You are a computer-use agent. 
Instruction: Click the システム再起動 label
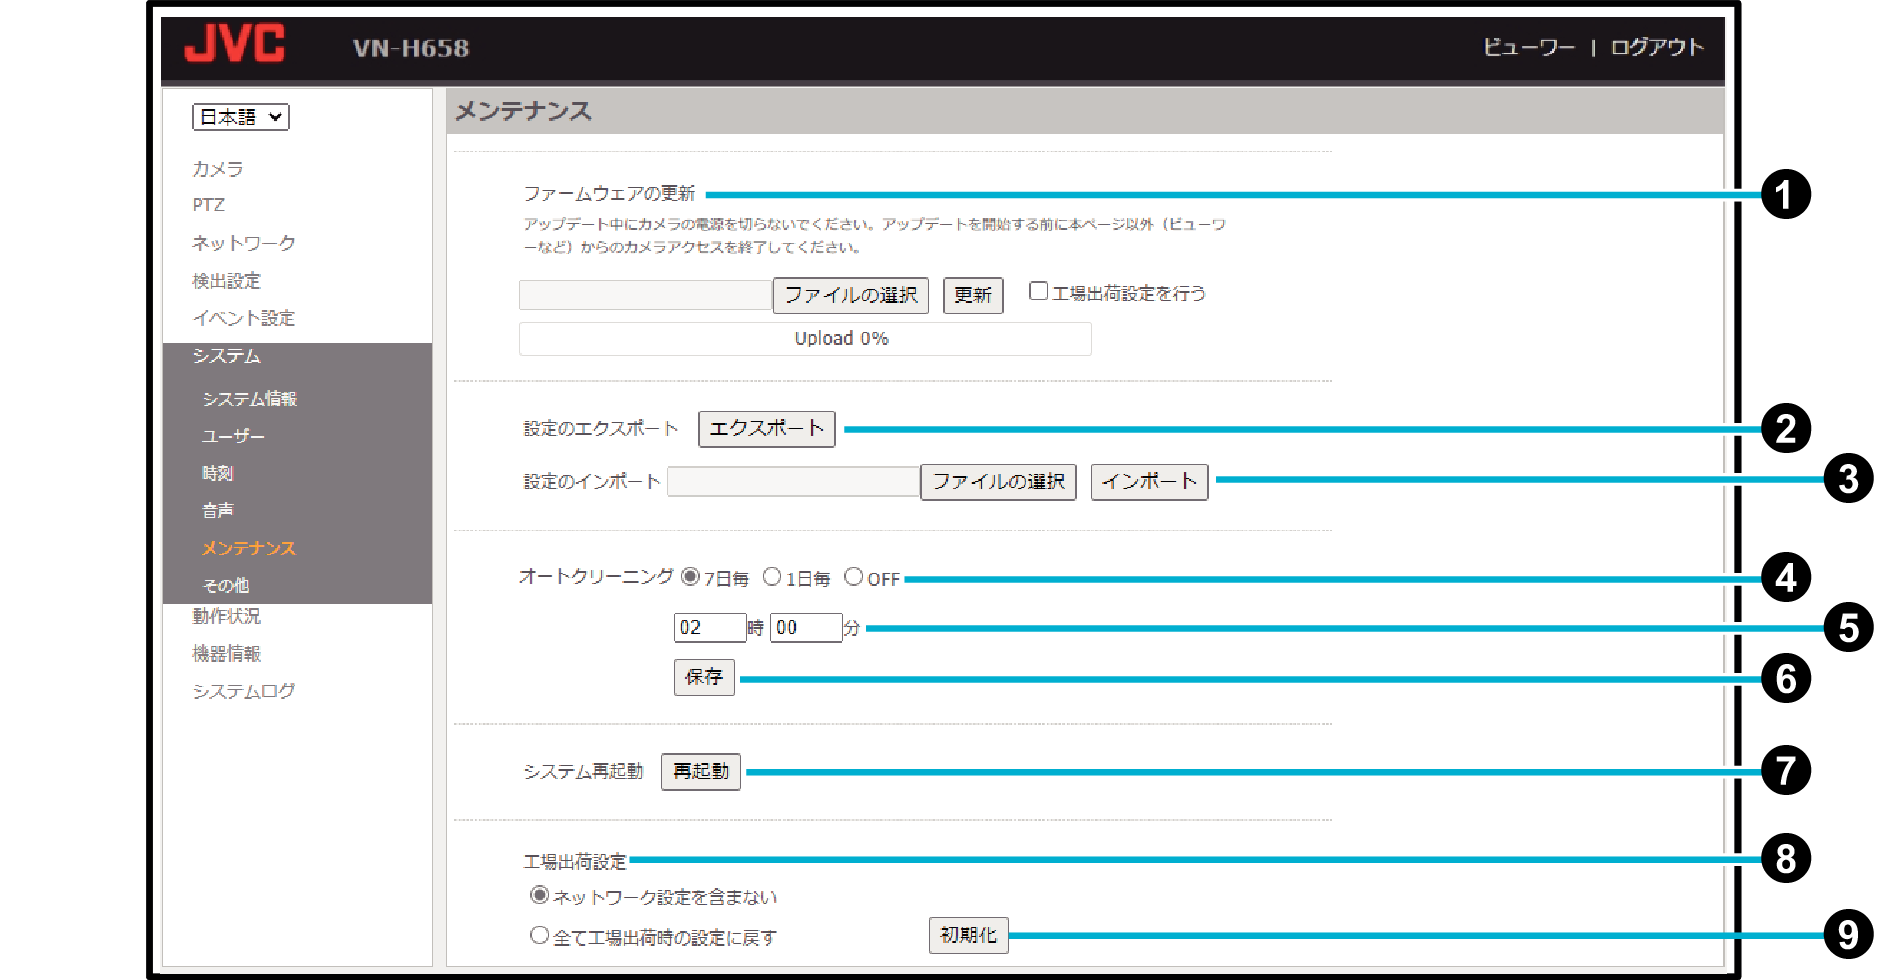pos(584,772)
